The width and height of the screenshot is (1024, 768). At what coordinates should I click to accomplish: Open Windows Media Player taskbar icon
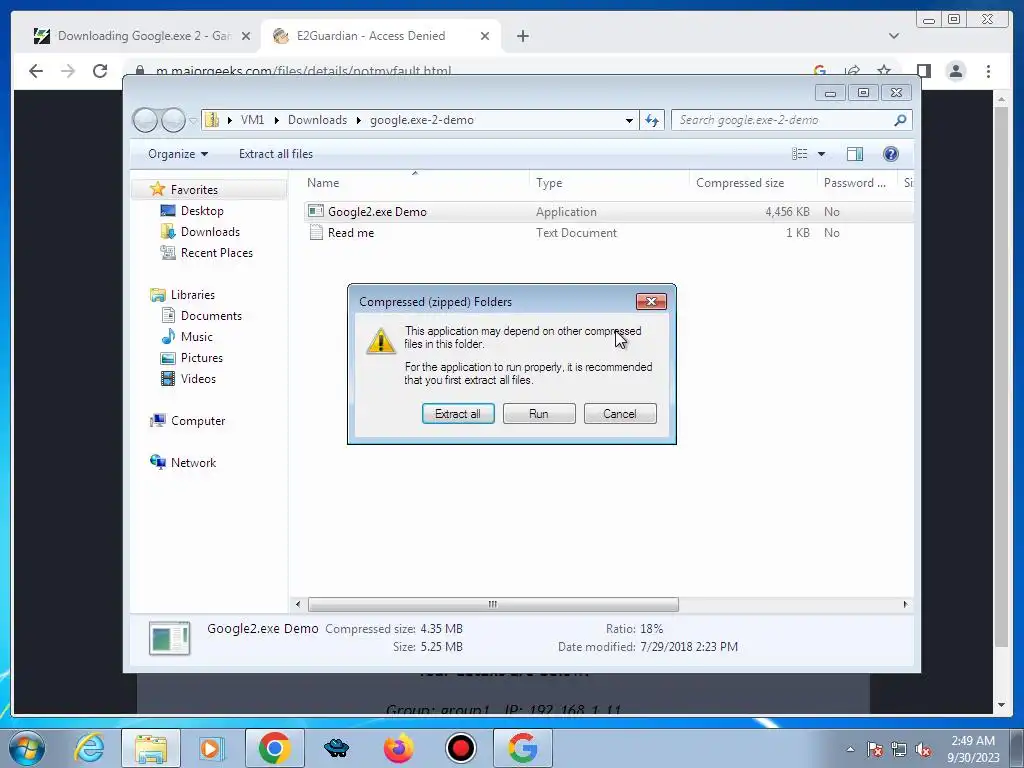coord(211,748)
